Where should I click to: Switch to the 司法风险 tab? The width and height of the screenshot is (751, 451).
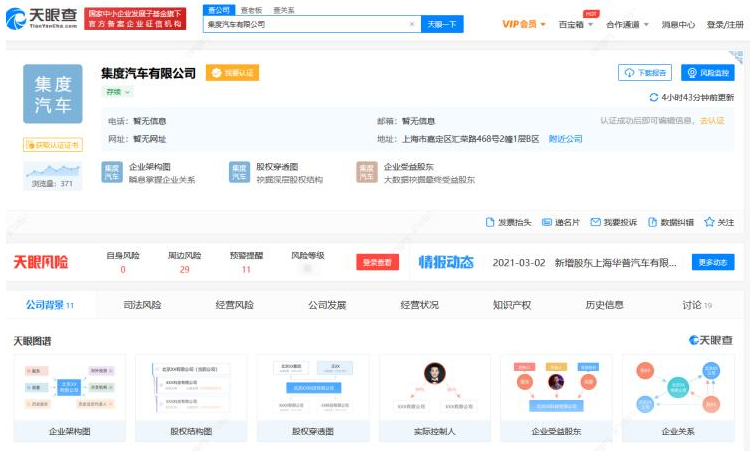pos(142,305)
